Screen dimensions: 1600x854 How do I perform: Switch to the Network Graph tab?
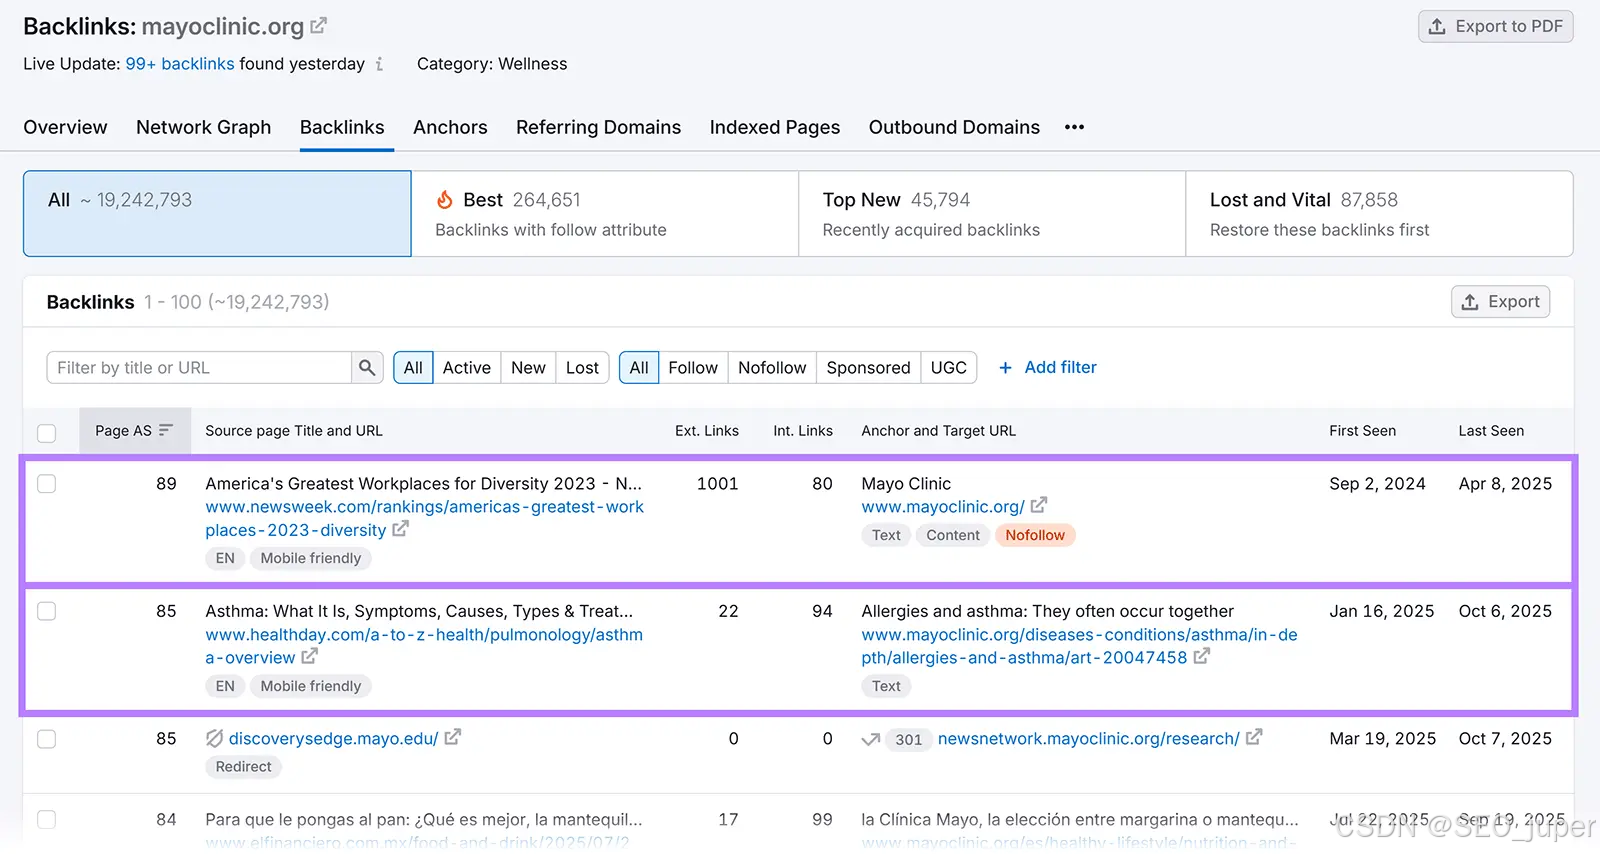tap(204, 127)
